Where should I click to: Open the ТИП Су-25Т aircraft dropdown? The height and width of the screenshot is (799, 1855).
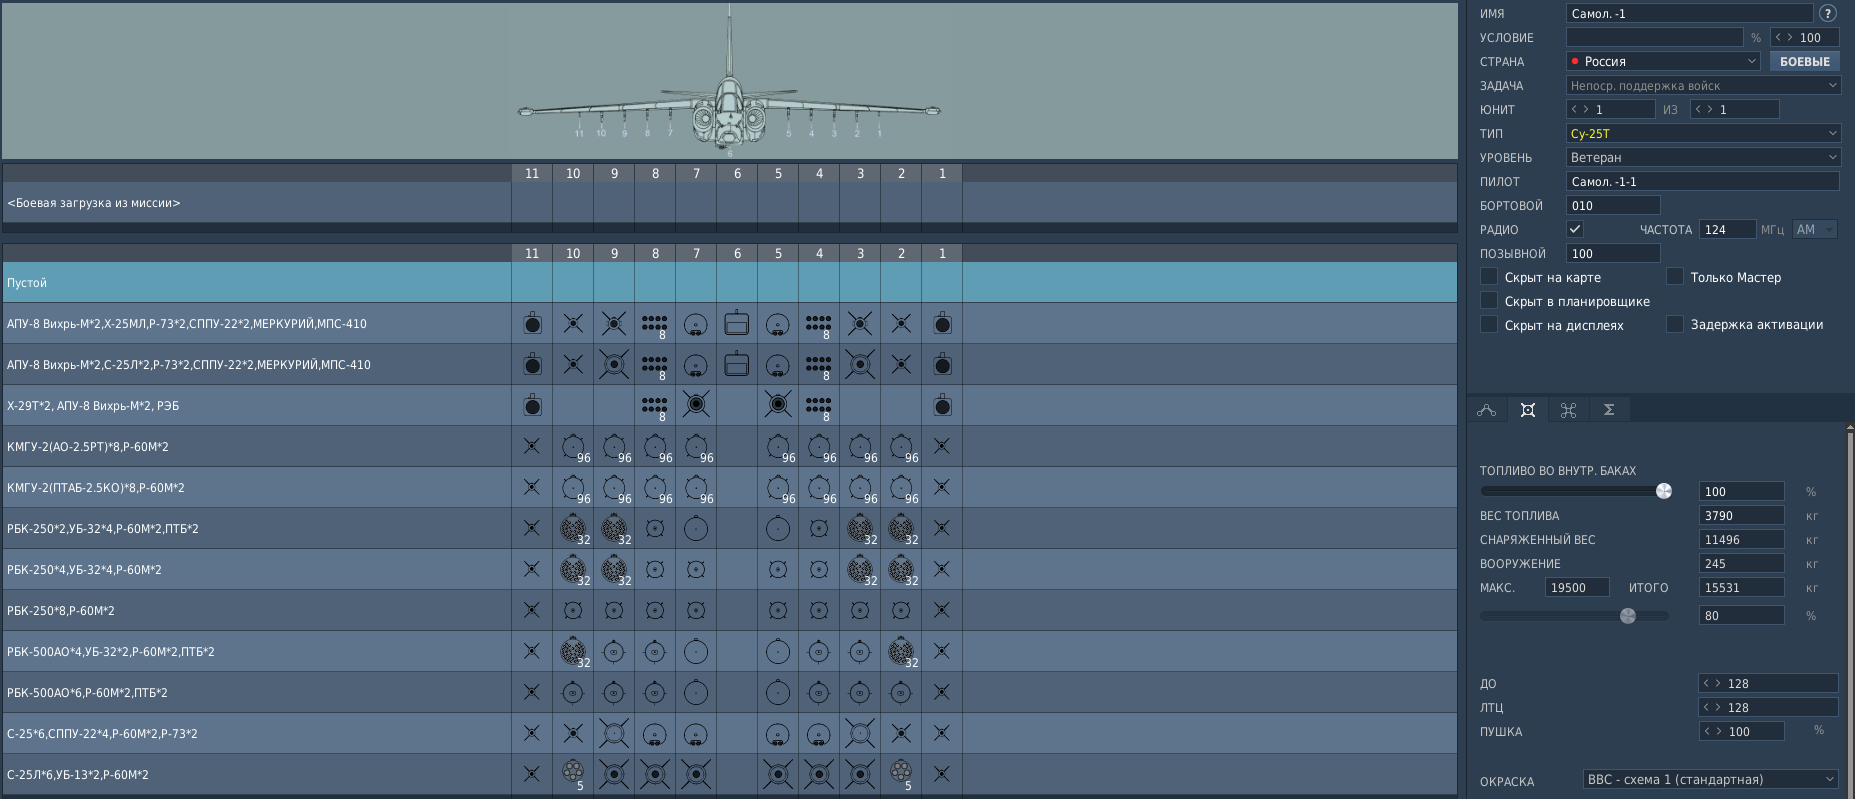1703,133
